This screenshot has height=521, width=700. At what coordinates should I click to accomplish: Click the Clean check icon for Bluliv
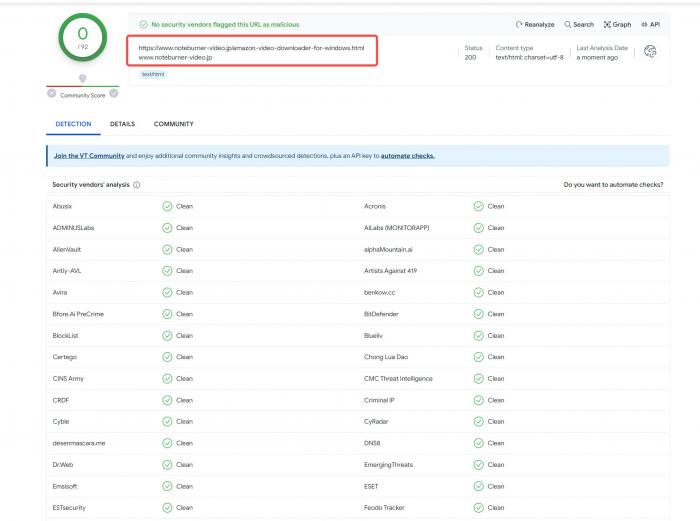479,336
